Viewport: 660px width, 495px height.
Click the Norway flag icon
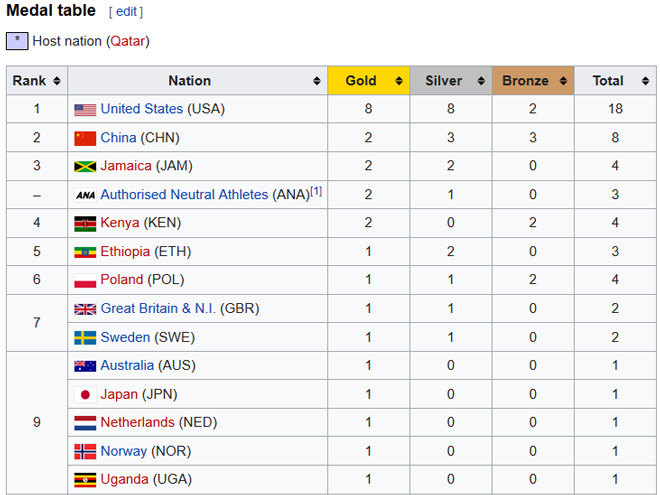pyautogui.click(x=85, y=451)
